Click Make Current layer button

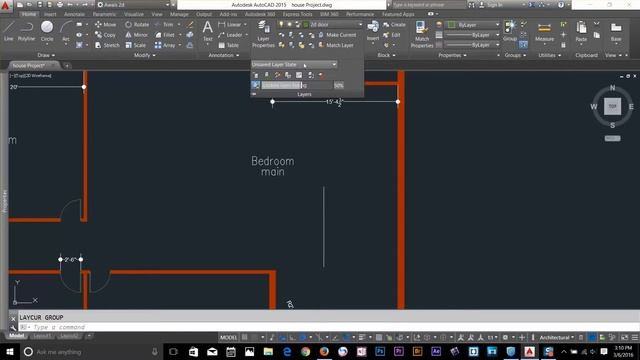pyautogui.click(x=337, y=35)
